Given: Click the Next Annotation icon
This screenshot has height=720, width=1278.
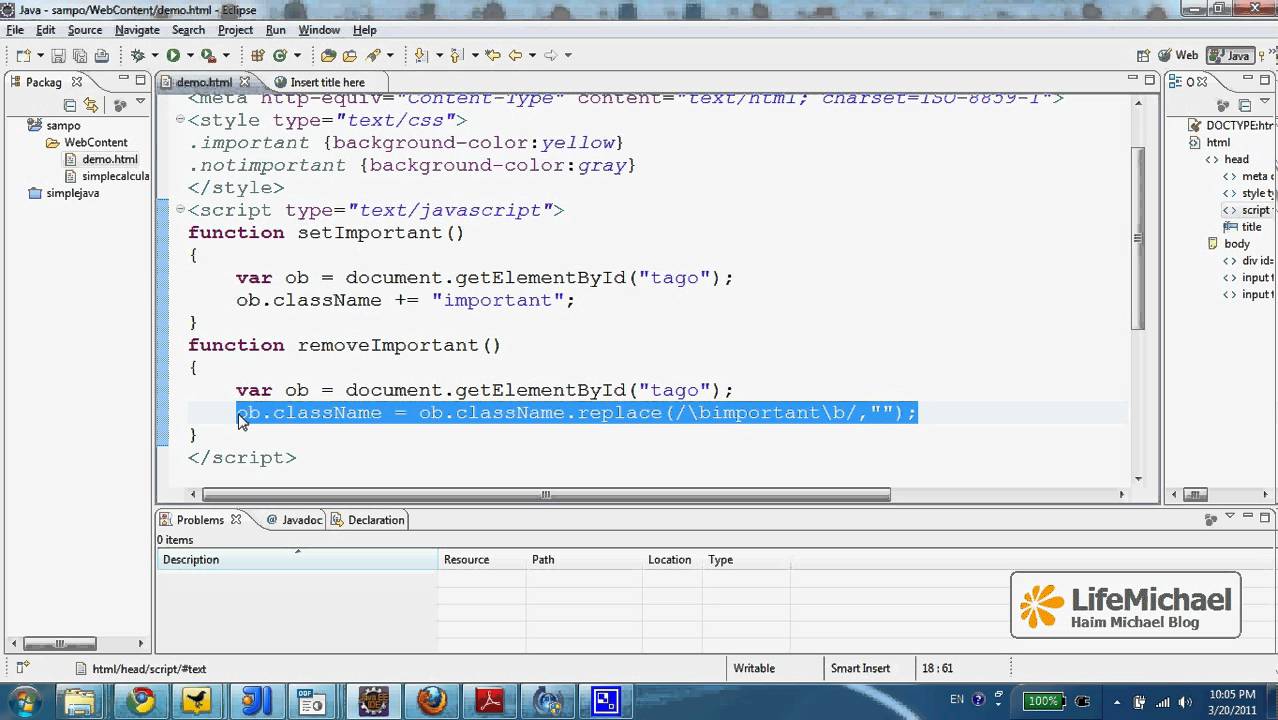Looking at the screenshot, I should click(x=421, y=56).
